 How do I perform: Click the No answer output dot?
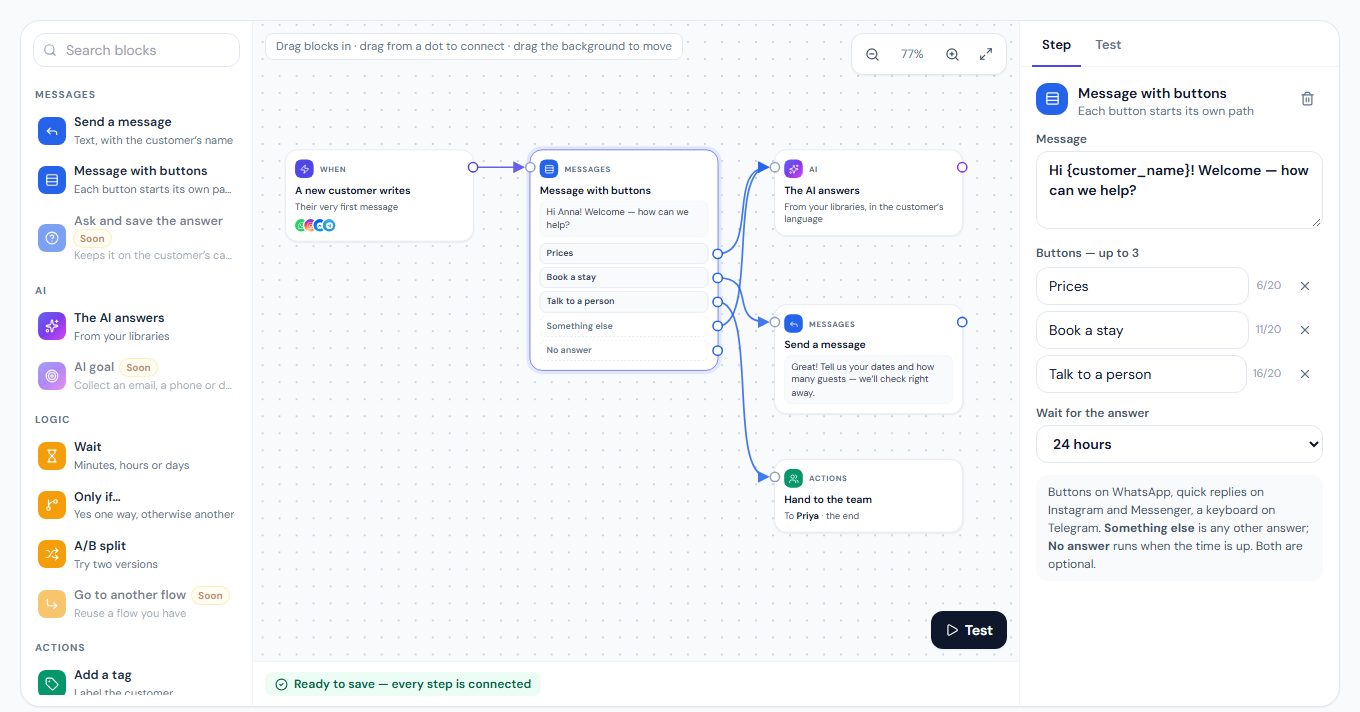(717, 351)
